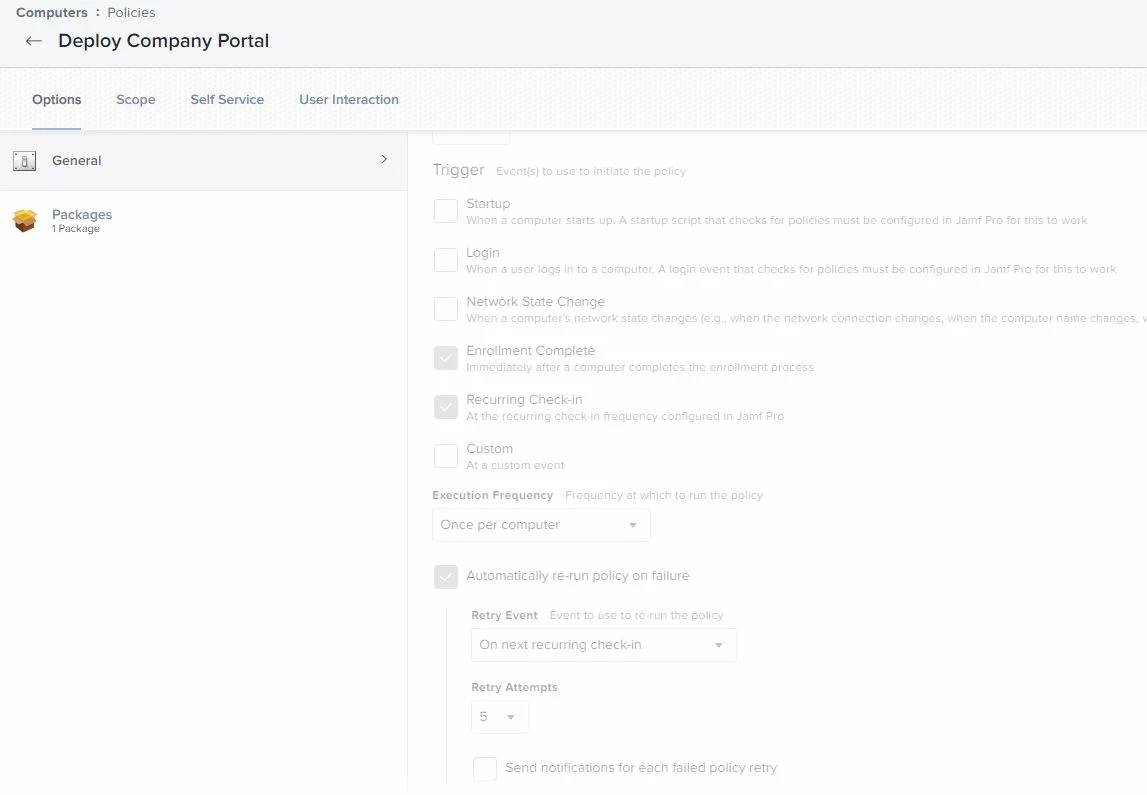Click the Packages box icon in sidebar
The image size is (1147, 795).
[25, 220]
